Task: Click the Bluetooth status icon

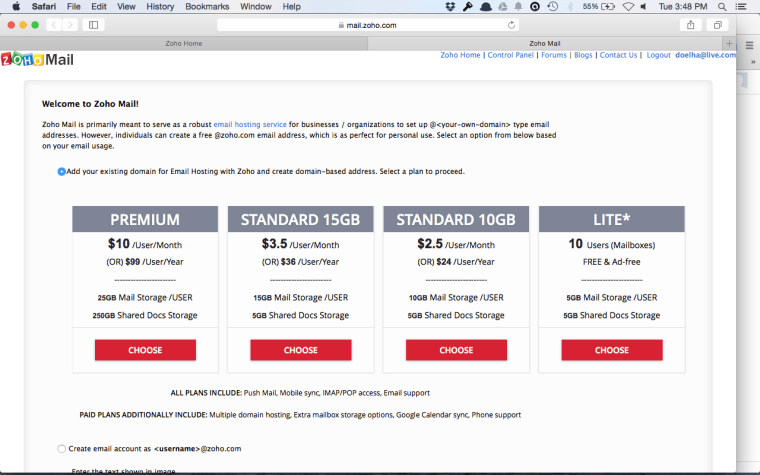Action: pos(570,6)
